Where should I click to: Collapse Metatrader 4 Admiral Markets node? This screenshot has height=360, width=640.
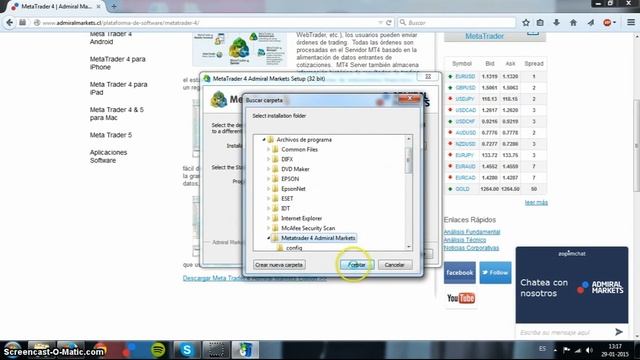coord(269,238)
